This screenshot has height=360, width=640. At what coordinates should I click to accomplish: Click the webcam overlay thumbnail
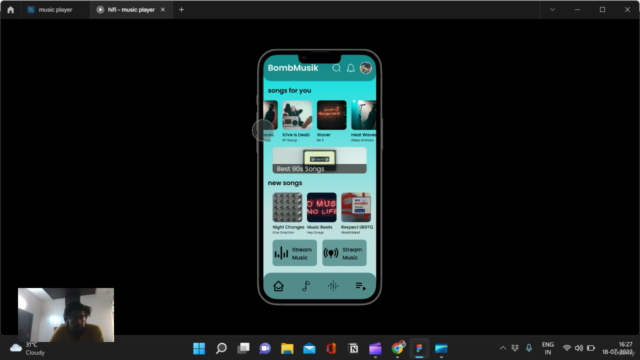pyautogui.click(x=66, y=315)
